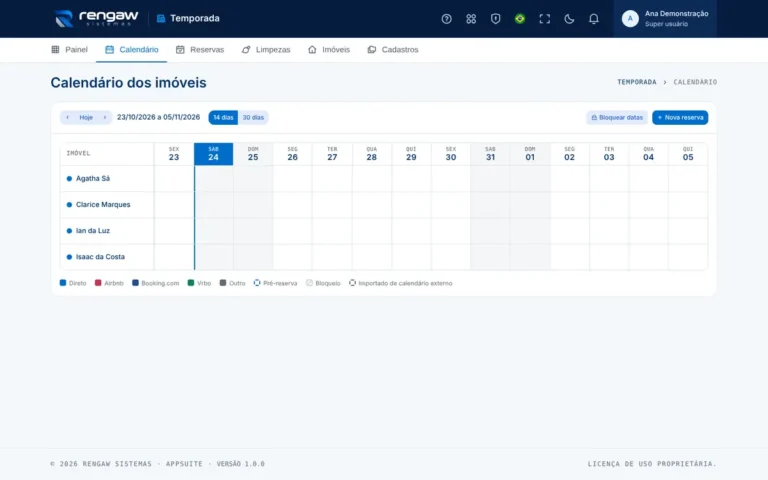Click SEX 23 day header
This screenshot has width=768, height=480.
pyautogui.click(x=174, y=154)
